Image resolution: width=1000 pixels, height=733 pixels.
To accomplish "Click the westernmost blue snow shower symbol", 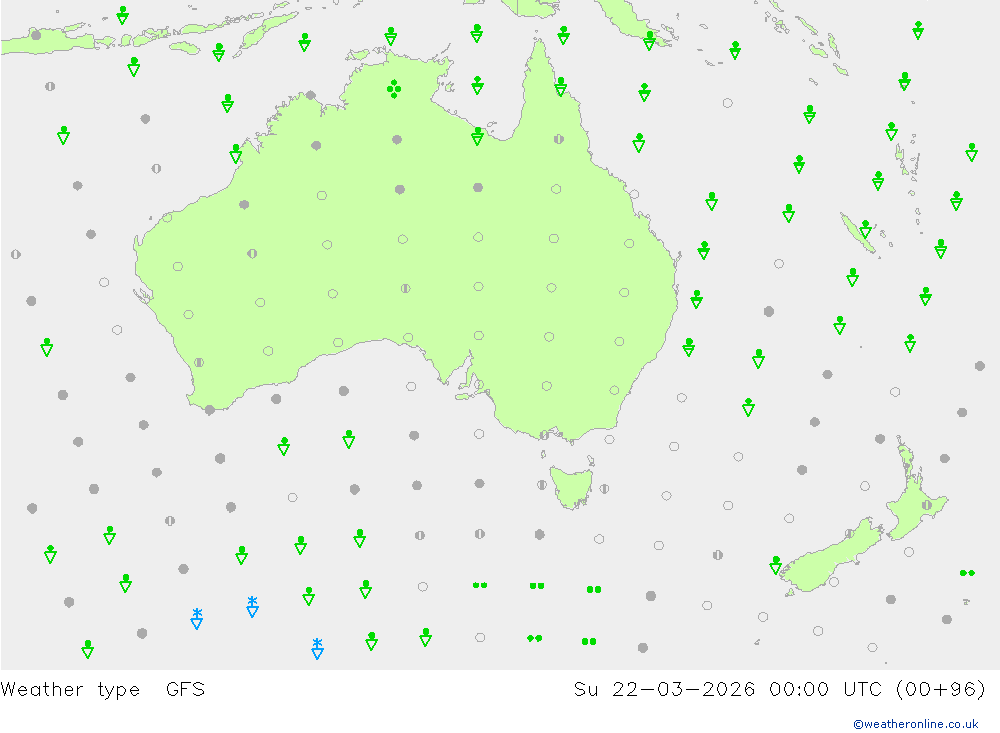I will point(197,618).
